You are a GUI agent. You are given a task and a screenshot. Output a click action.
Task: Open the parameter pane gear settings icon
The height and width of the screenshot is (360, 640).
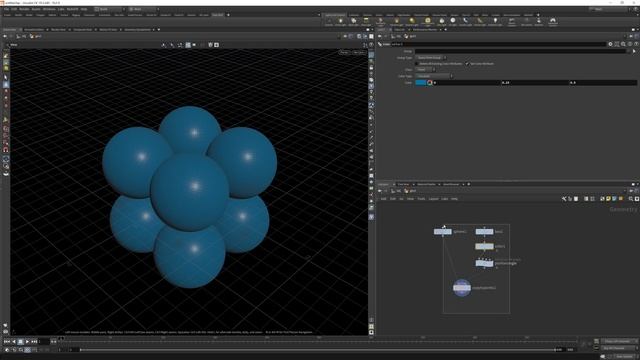coord(611,44)
